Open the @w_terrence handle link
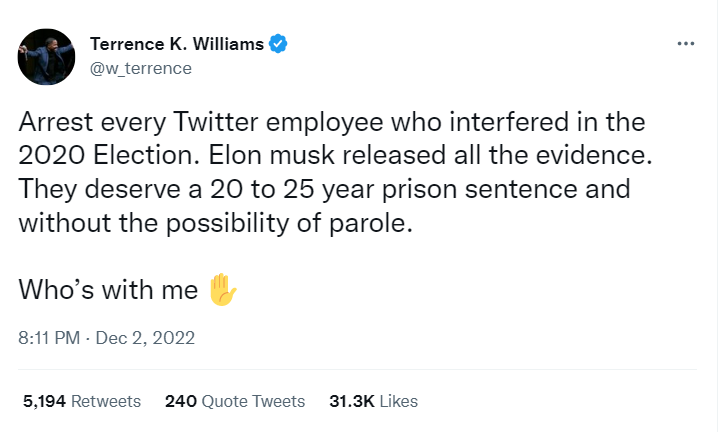The width and height of the screenshot is (718, 432). tap(141, 68)
